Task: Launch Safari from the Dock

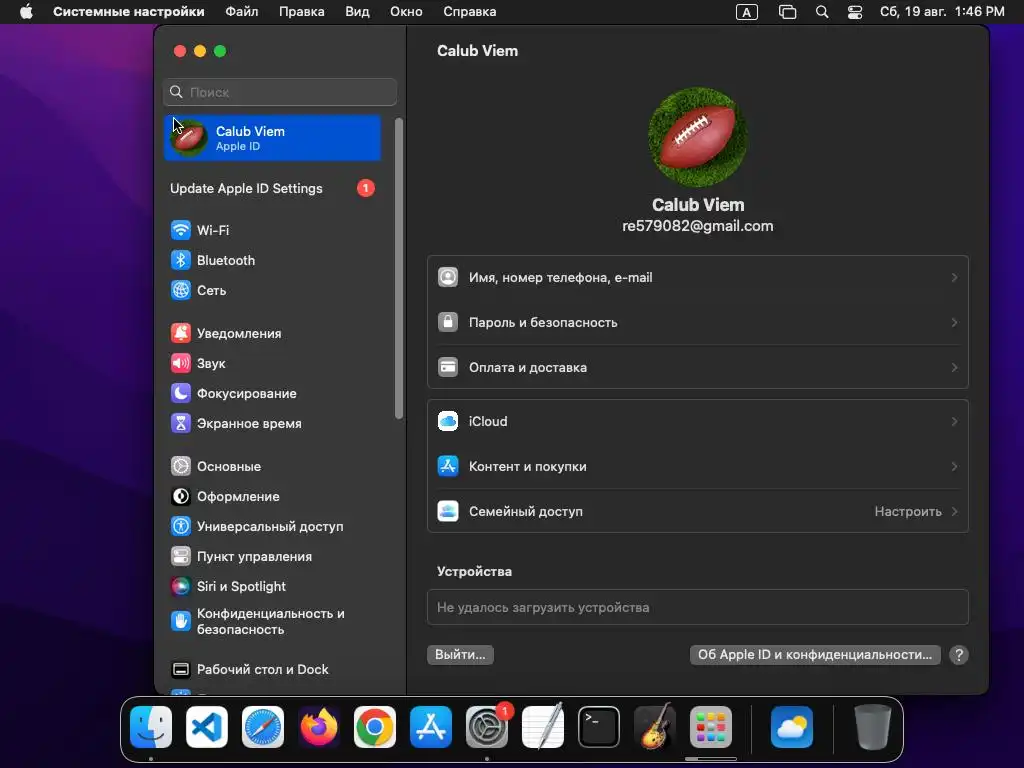Action: [263, 727]
